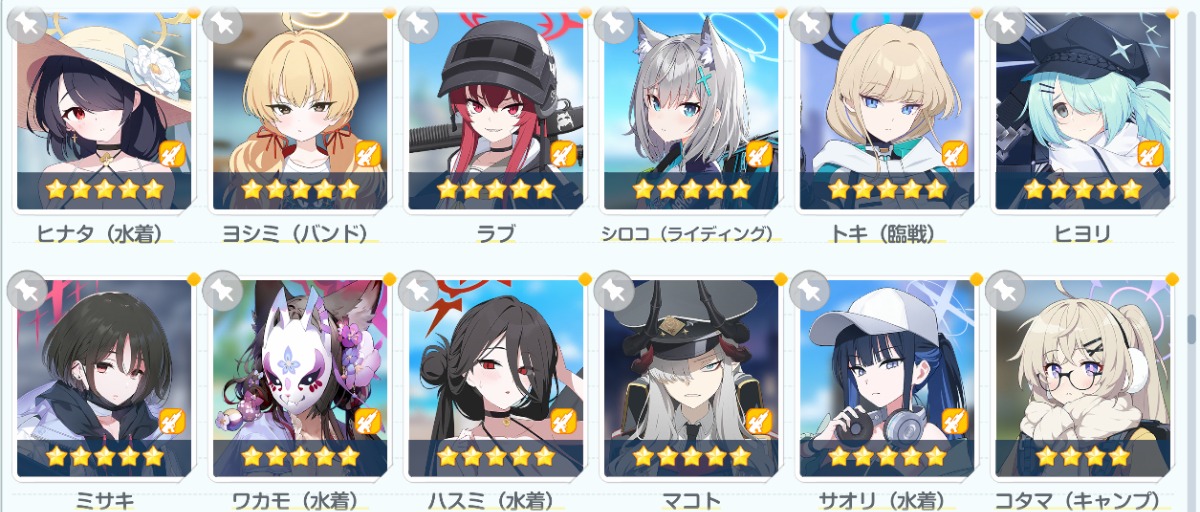The width and height of the screenshot is (1200, 512).
Task: Open the マコト character portrait
Action: click(691, 365)
